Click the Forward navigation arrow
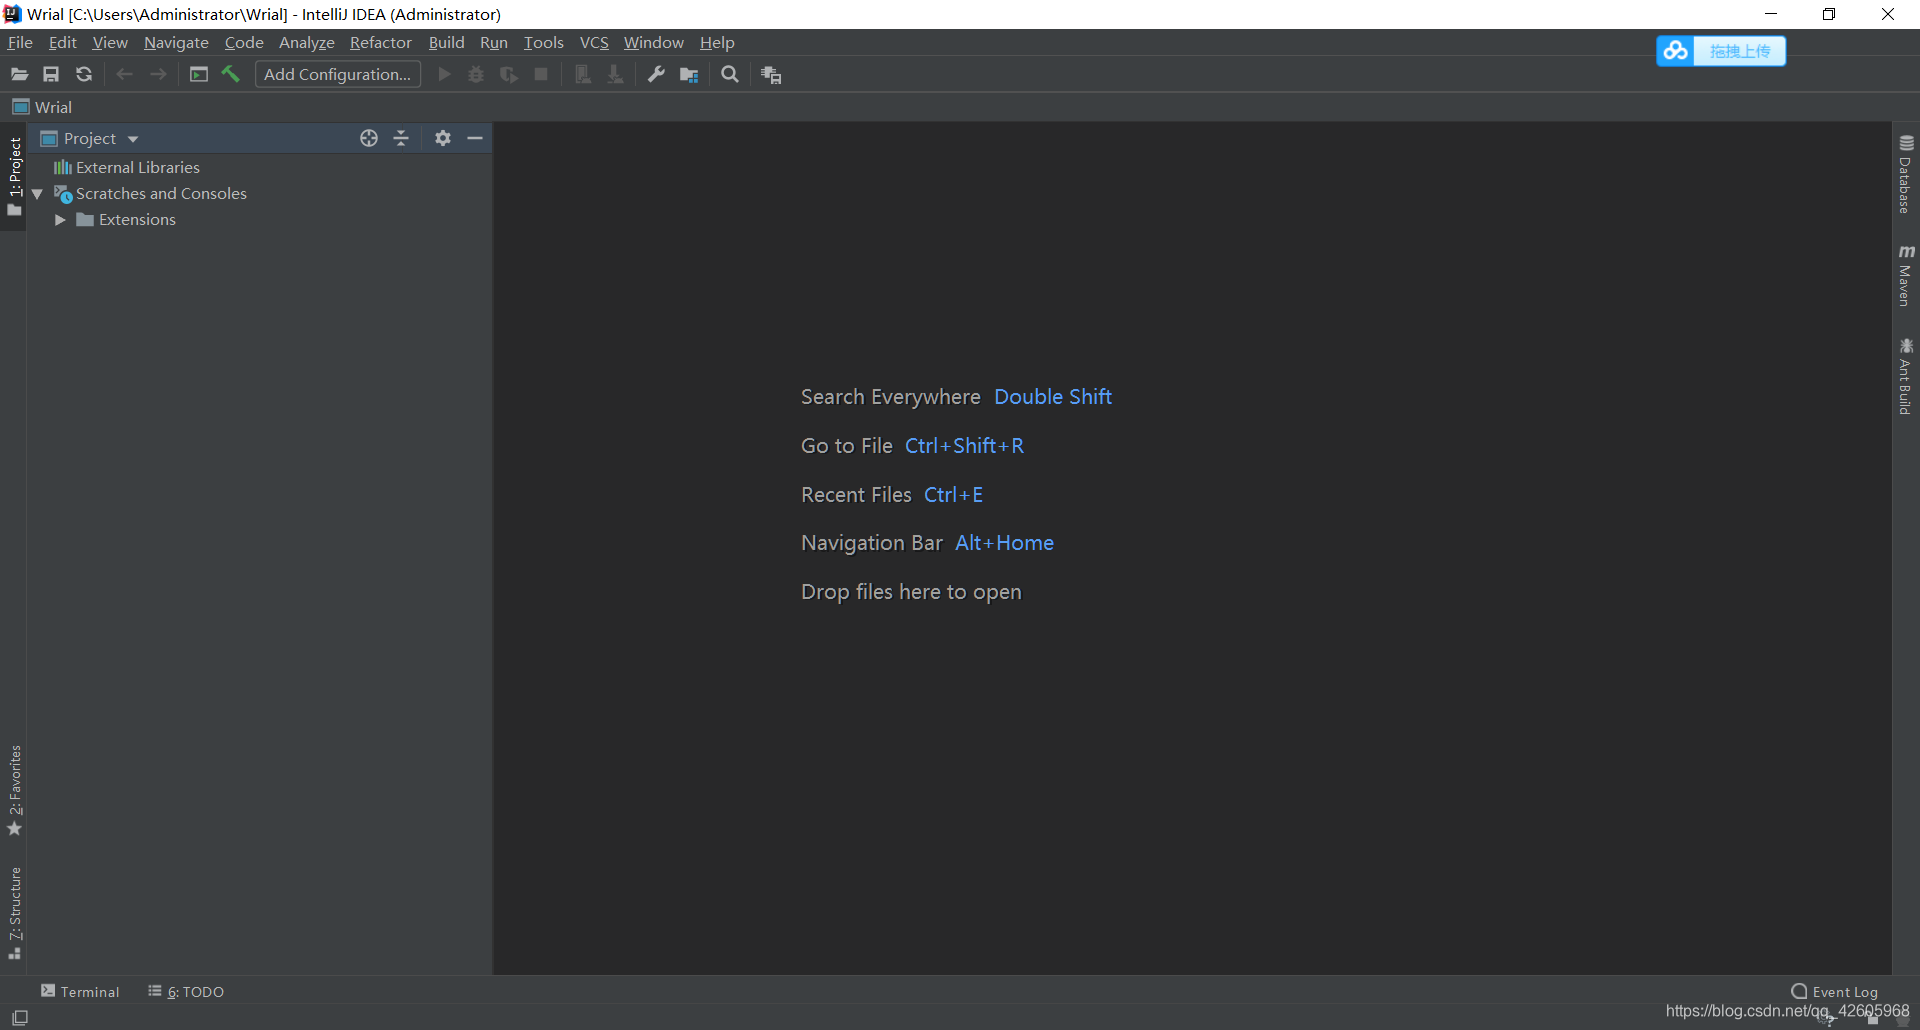Image resolution: width=1920 pixels, height=1030 pixels. tap(158, 74)
